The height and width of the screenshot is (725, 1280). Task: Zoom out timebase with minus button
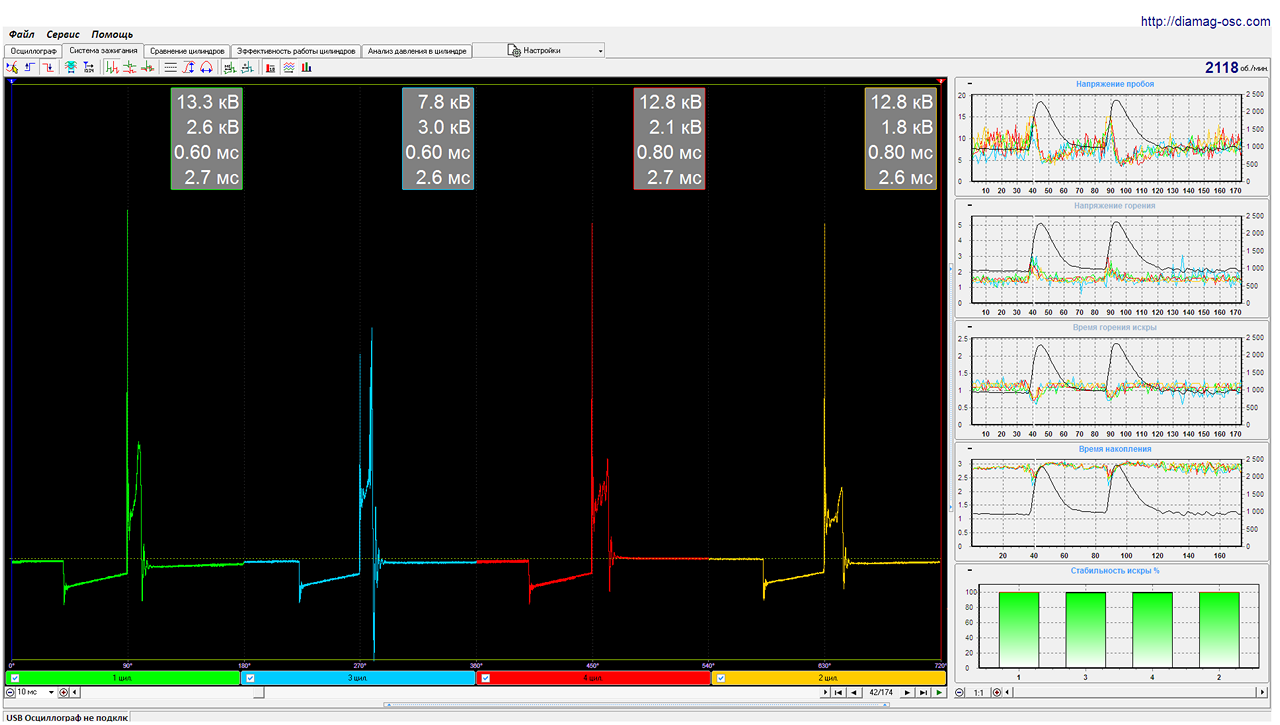[x=10, y=692]
